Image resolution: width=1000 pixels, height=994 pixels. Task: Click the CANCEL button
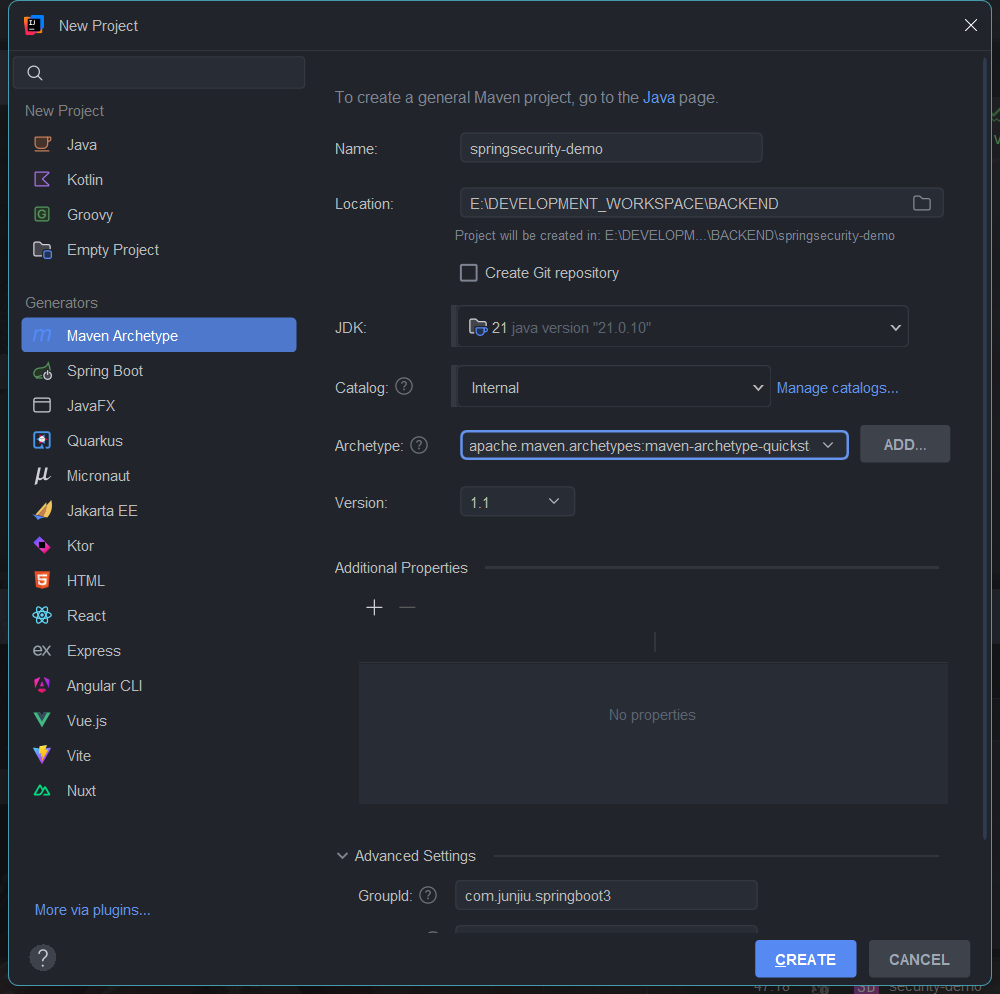(919, 959)
